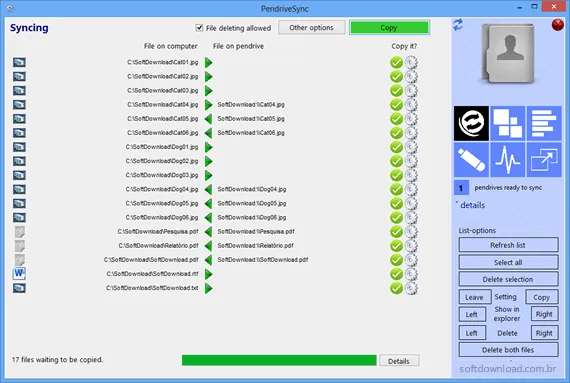Select SoftDownload:\SoftDownload.pdf pendrive entry
570x383 pixels.
point(263,260)
